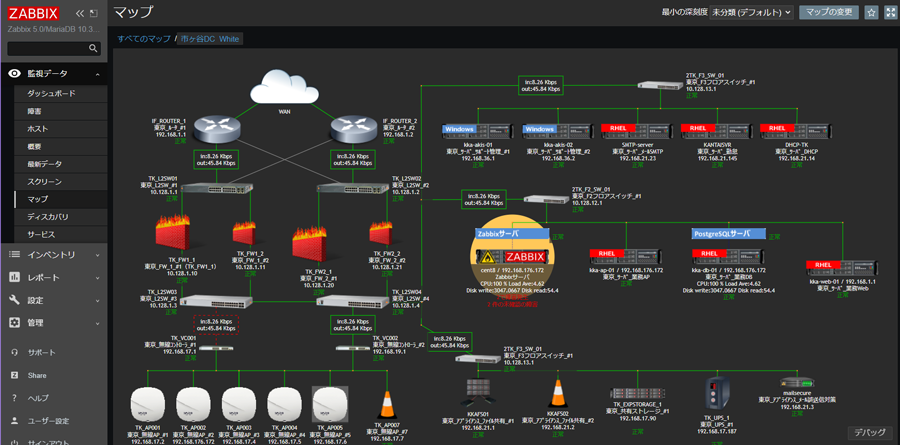The width and height of the screenshot is (900, 445).
Task: Select the TK_UPS_1 UPS icon
Action: point(717,395)
